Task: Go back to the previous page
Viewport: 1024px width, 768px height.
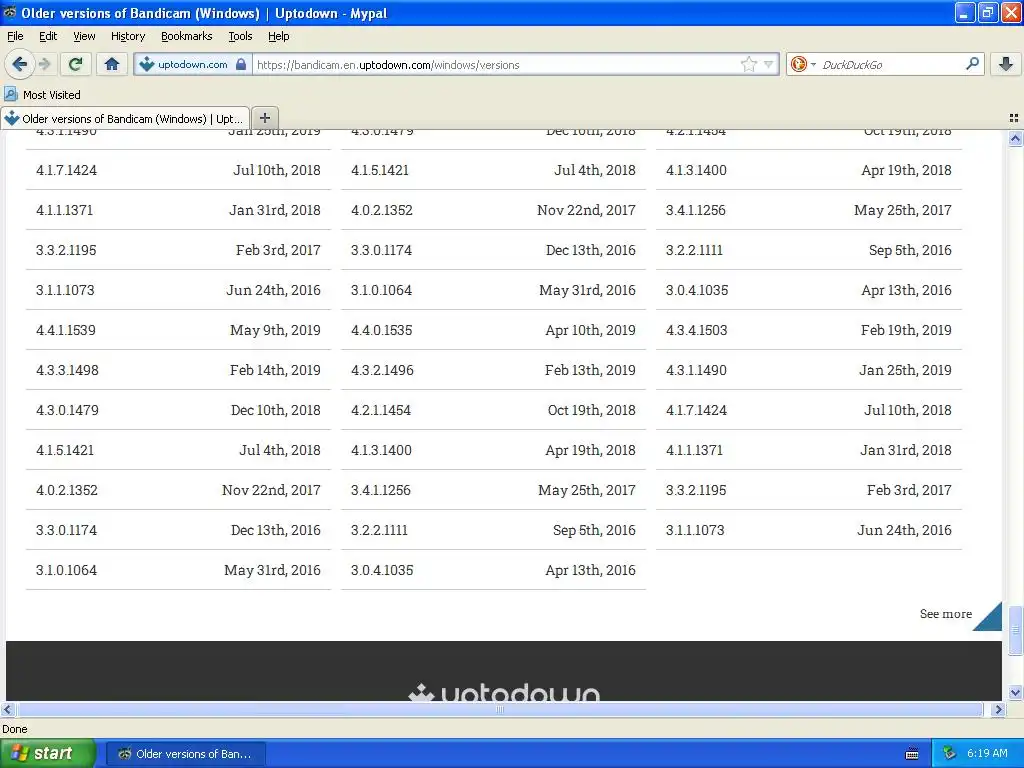Action: tap(20, 64)
